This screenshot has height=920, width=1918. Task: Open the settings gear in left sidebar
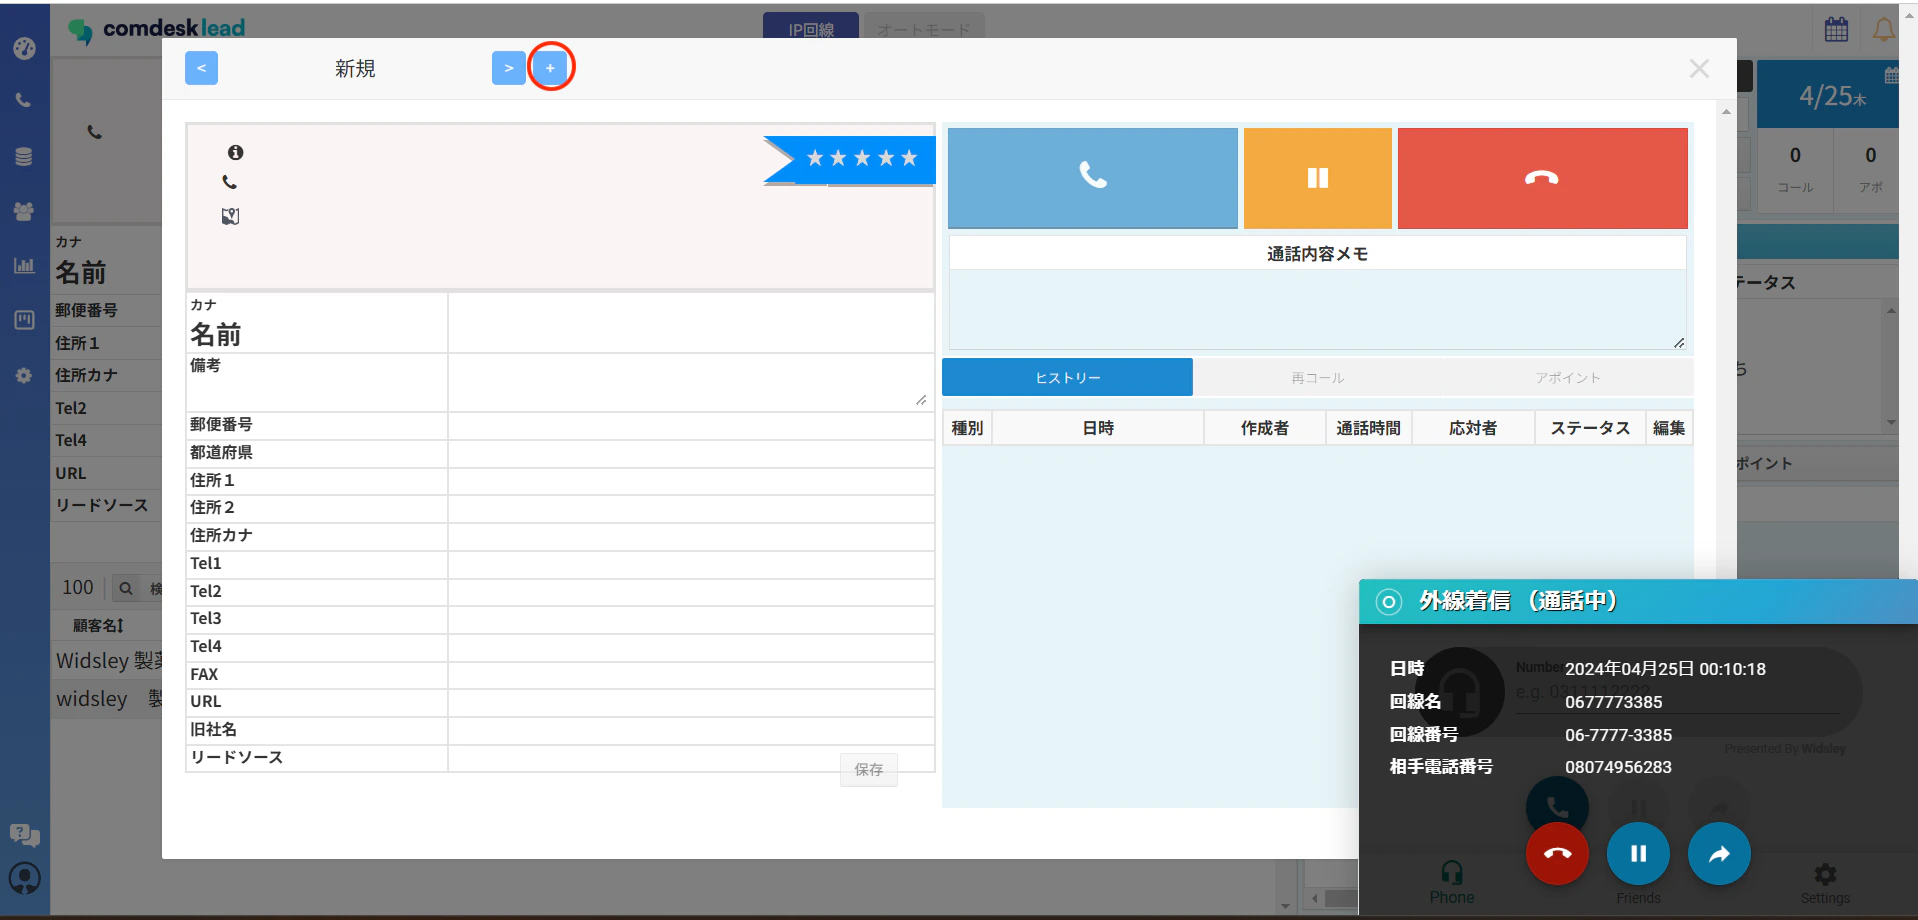tap(24, 376)
